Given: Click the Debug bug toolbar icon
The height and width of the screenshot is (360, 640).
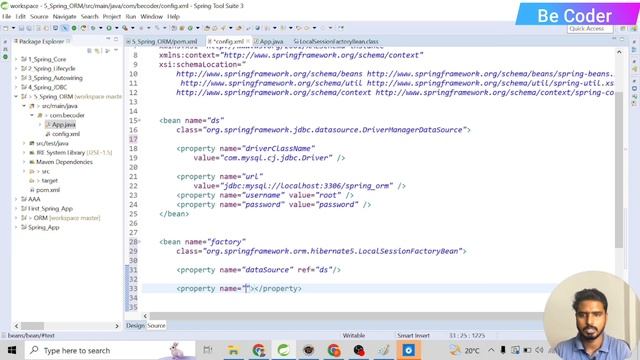Looking at the screenshot, I should [93, 28].
